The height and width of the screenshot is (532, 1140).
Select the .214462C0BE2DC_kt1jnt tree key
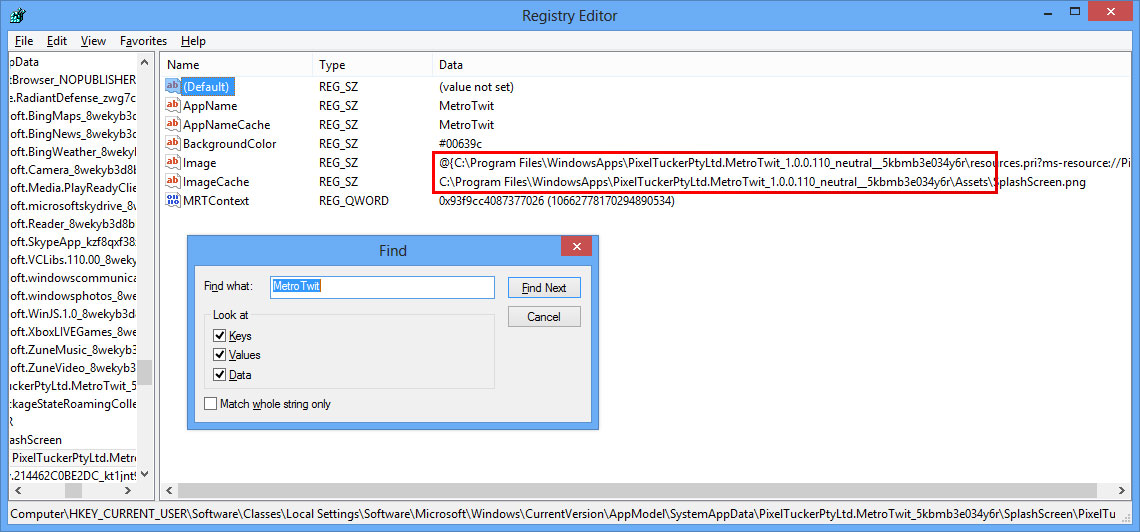pos(74,475)
